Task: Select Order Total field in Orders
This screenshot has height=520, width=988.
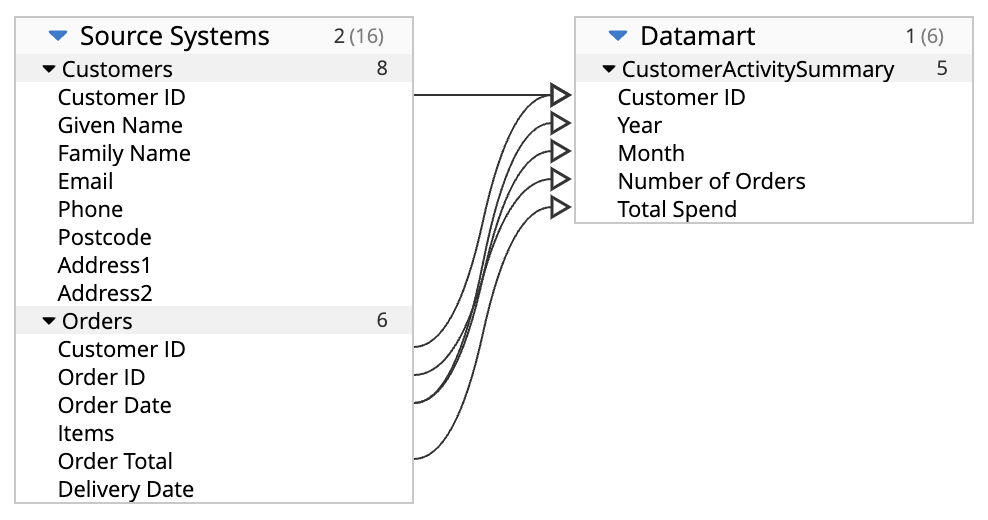Action: pos(214,461)
